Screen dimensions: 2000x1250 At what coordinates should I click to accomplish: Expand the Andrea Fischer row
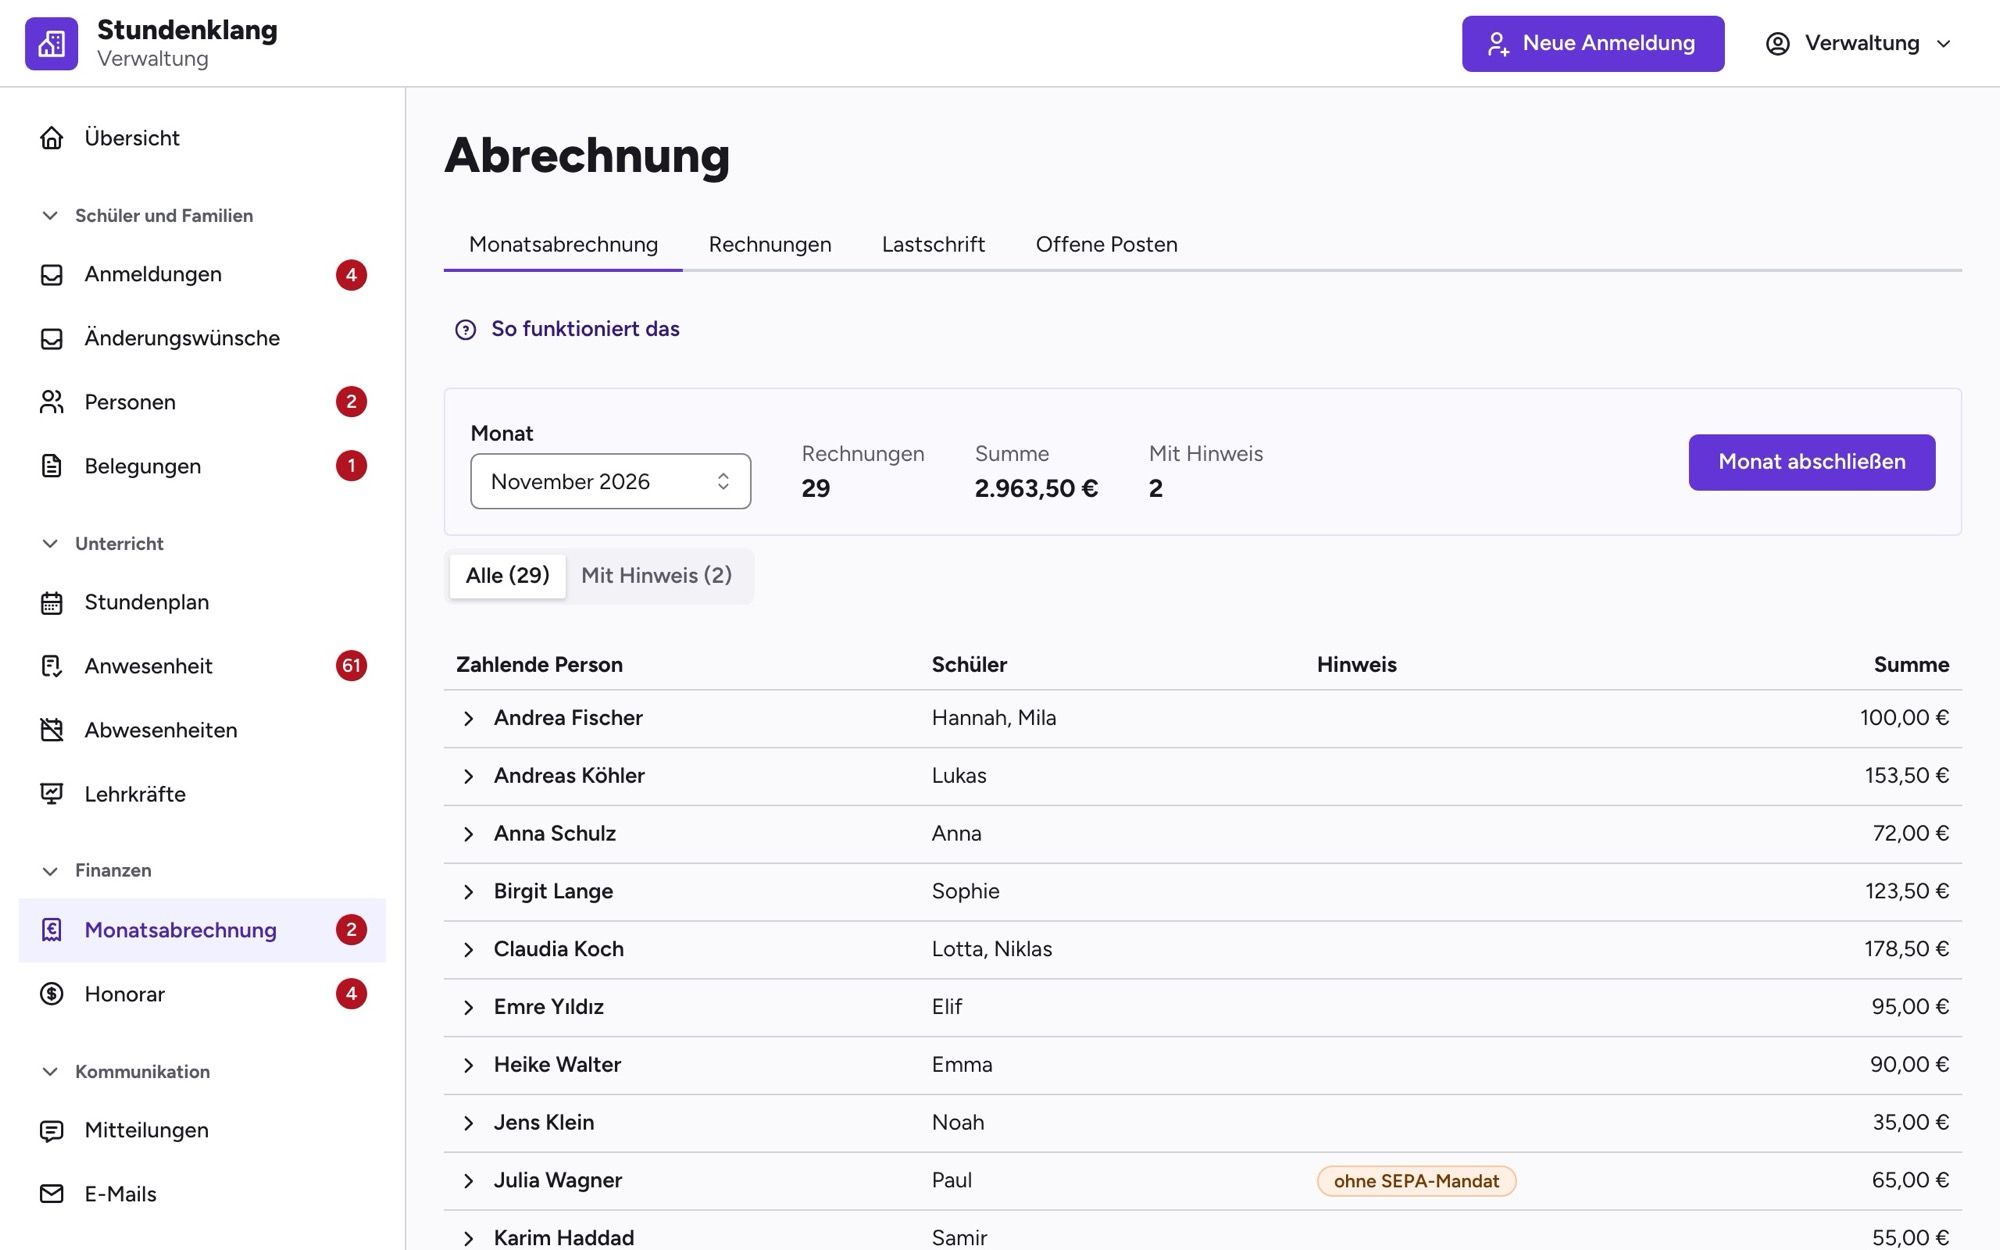click(x=468, y=718)
